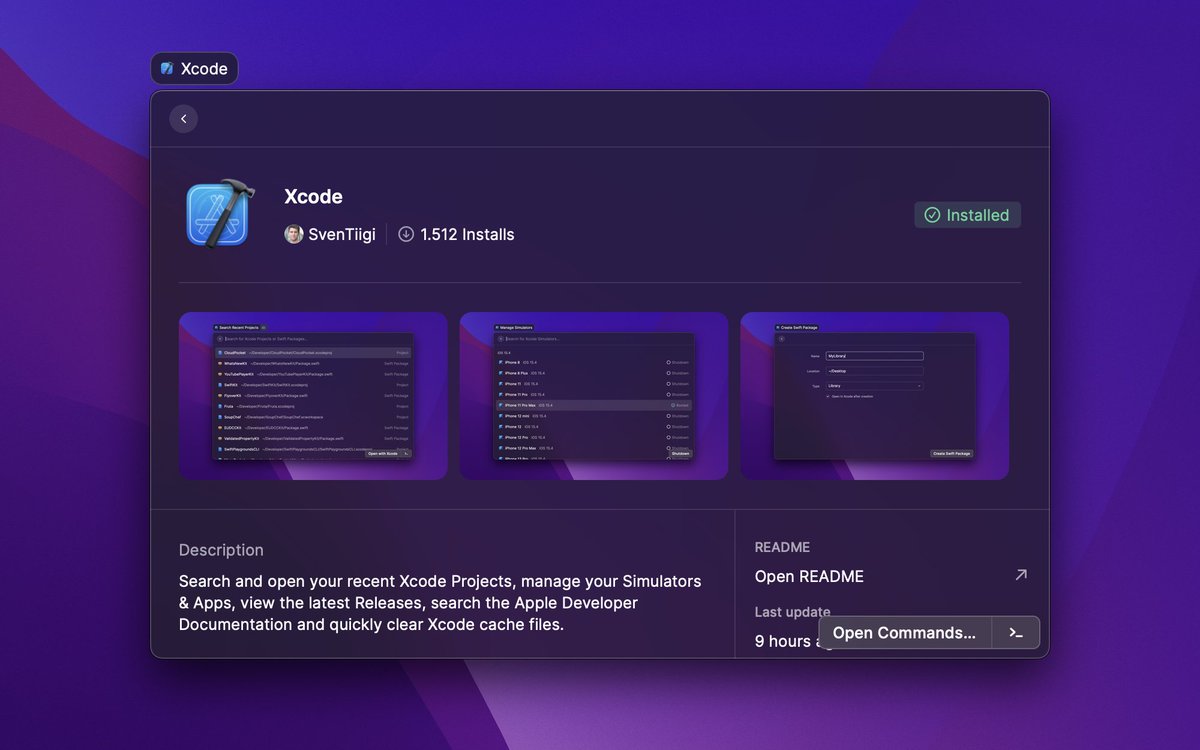The image size is (1200, 750).
Task: Click the back chevron arrow
Action: click(183, 118)
